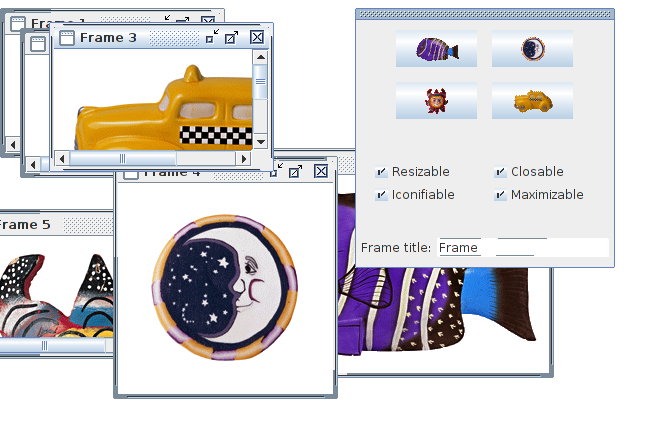Uncheck the Resizable checkbox

coord(381,172)
